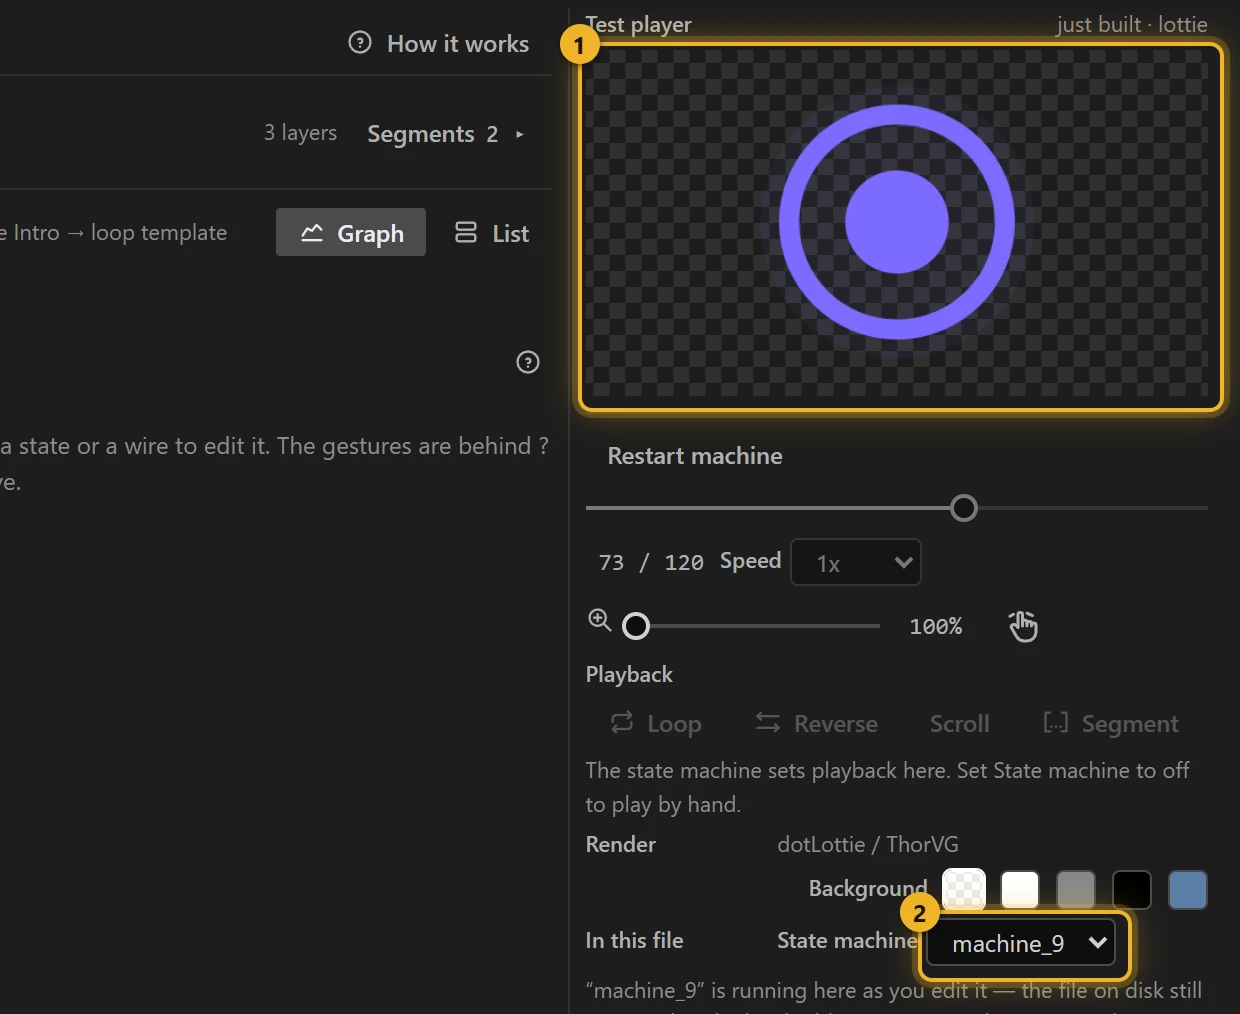Image resolution: width=1240 pixels, height=1014 pixels.
Task: Toggle Reverse playback
Action: 816,723
